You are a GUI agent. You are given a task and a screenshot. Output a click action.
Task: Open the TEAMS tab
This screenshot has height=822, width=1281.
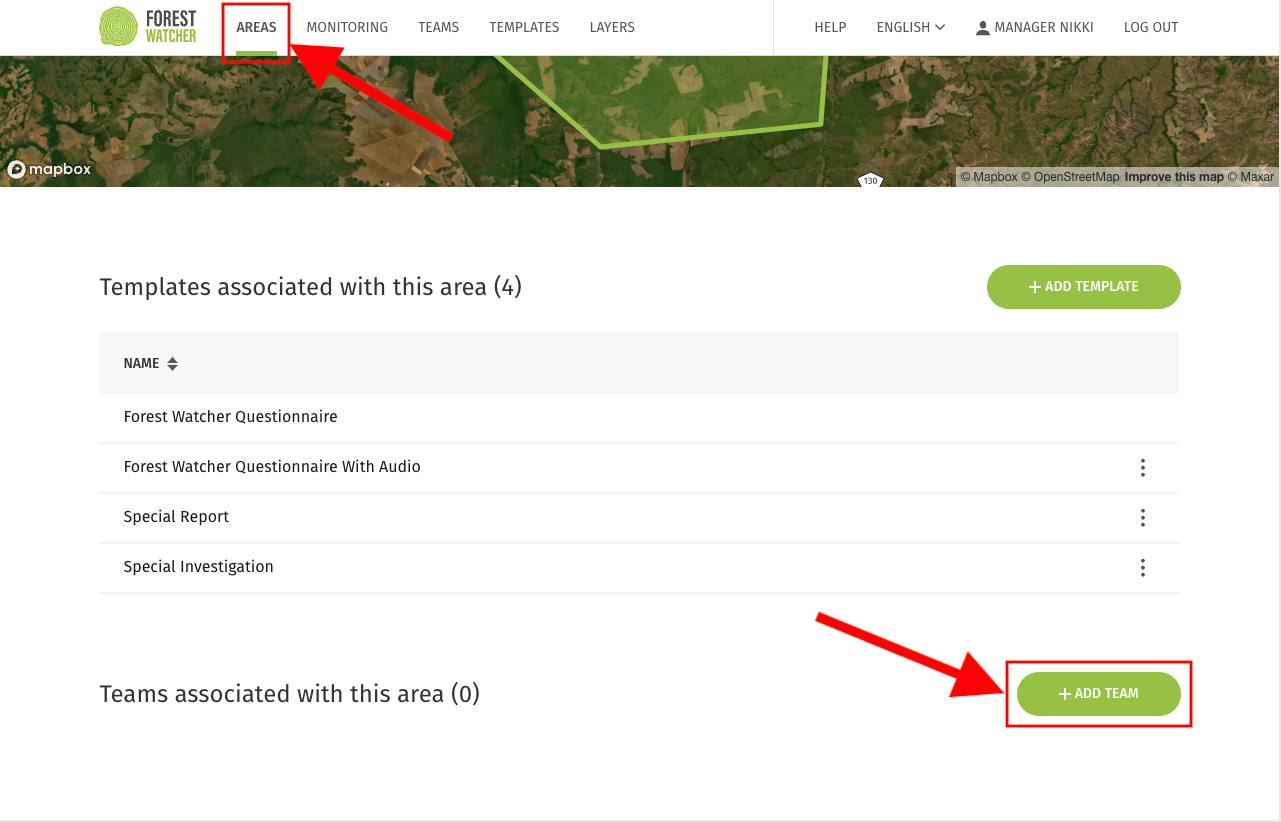[x=438, y=27]
